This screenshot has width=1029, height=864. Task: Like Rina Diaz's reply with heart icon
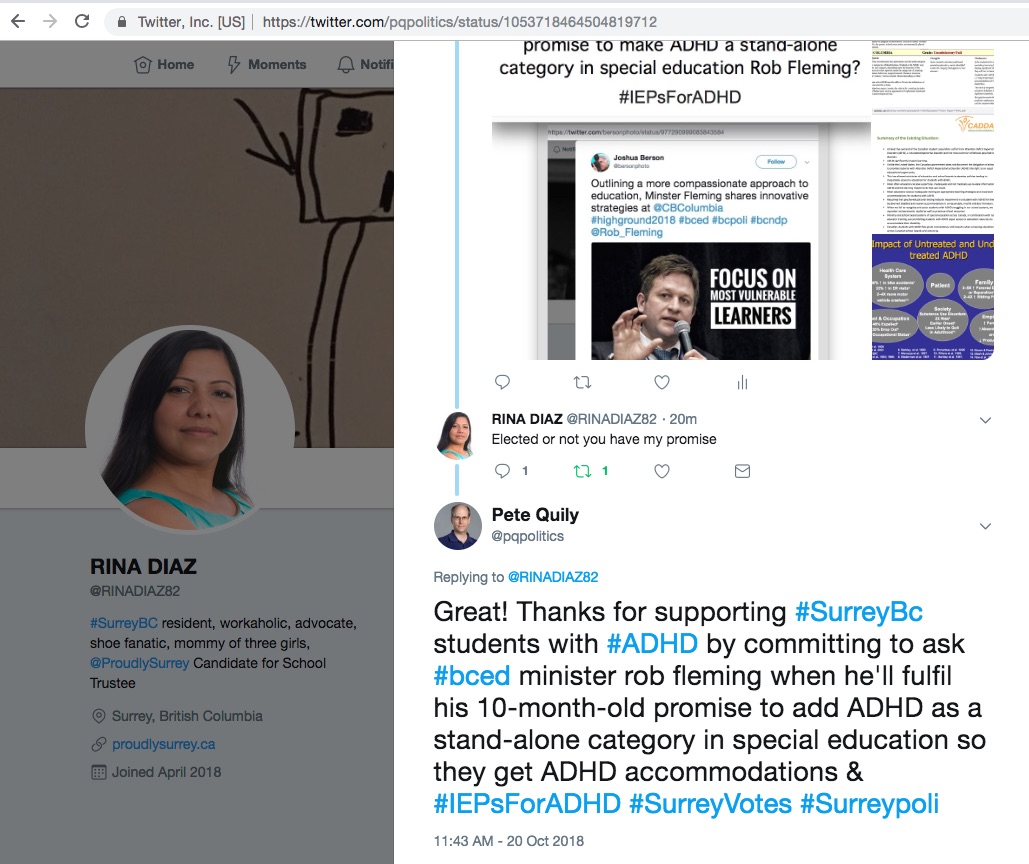pos(662,471)
